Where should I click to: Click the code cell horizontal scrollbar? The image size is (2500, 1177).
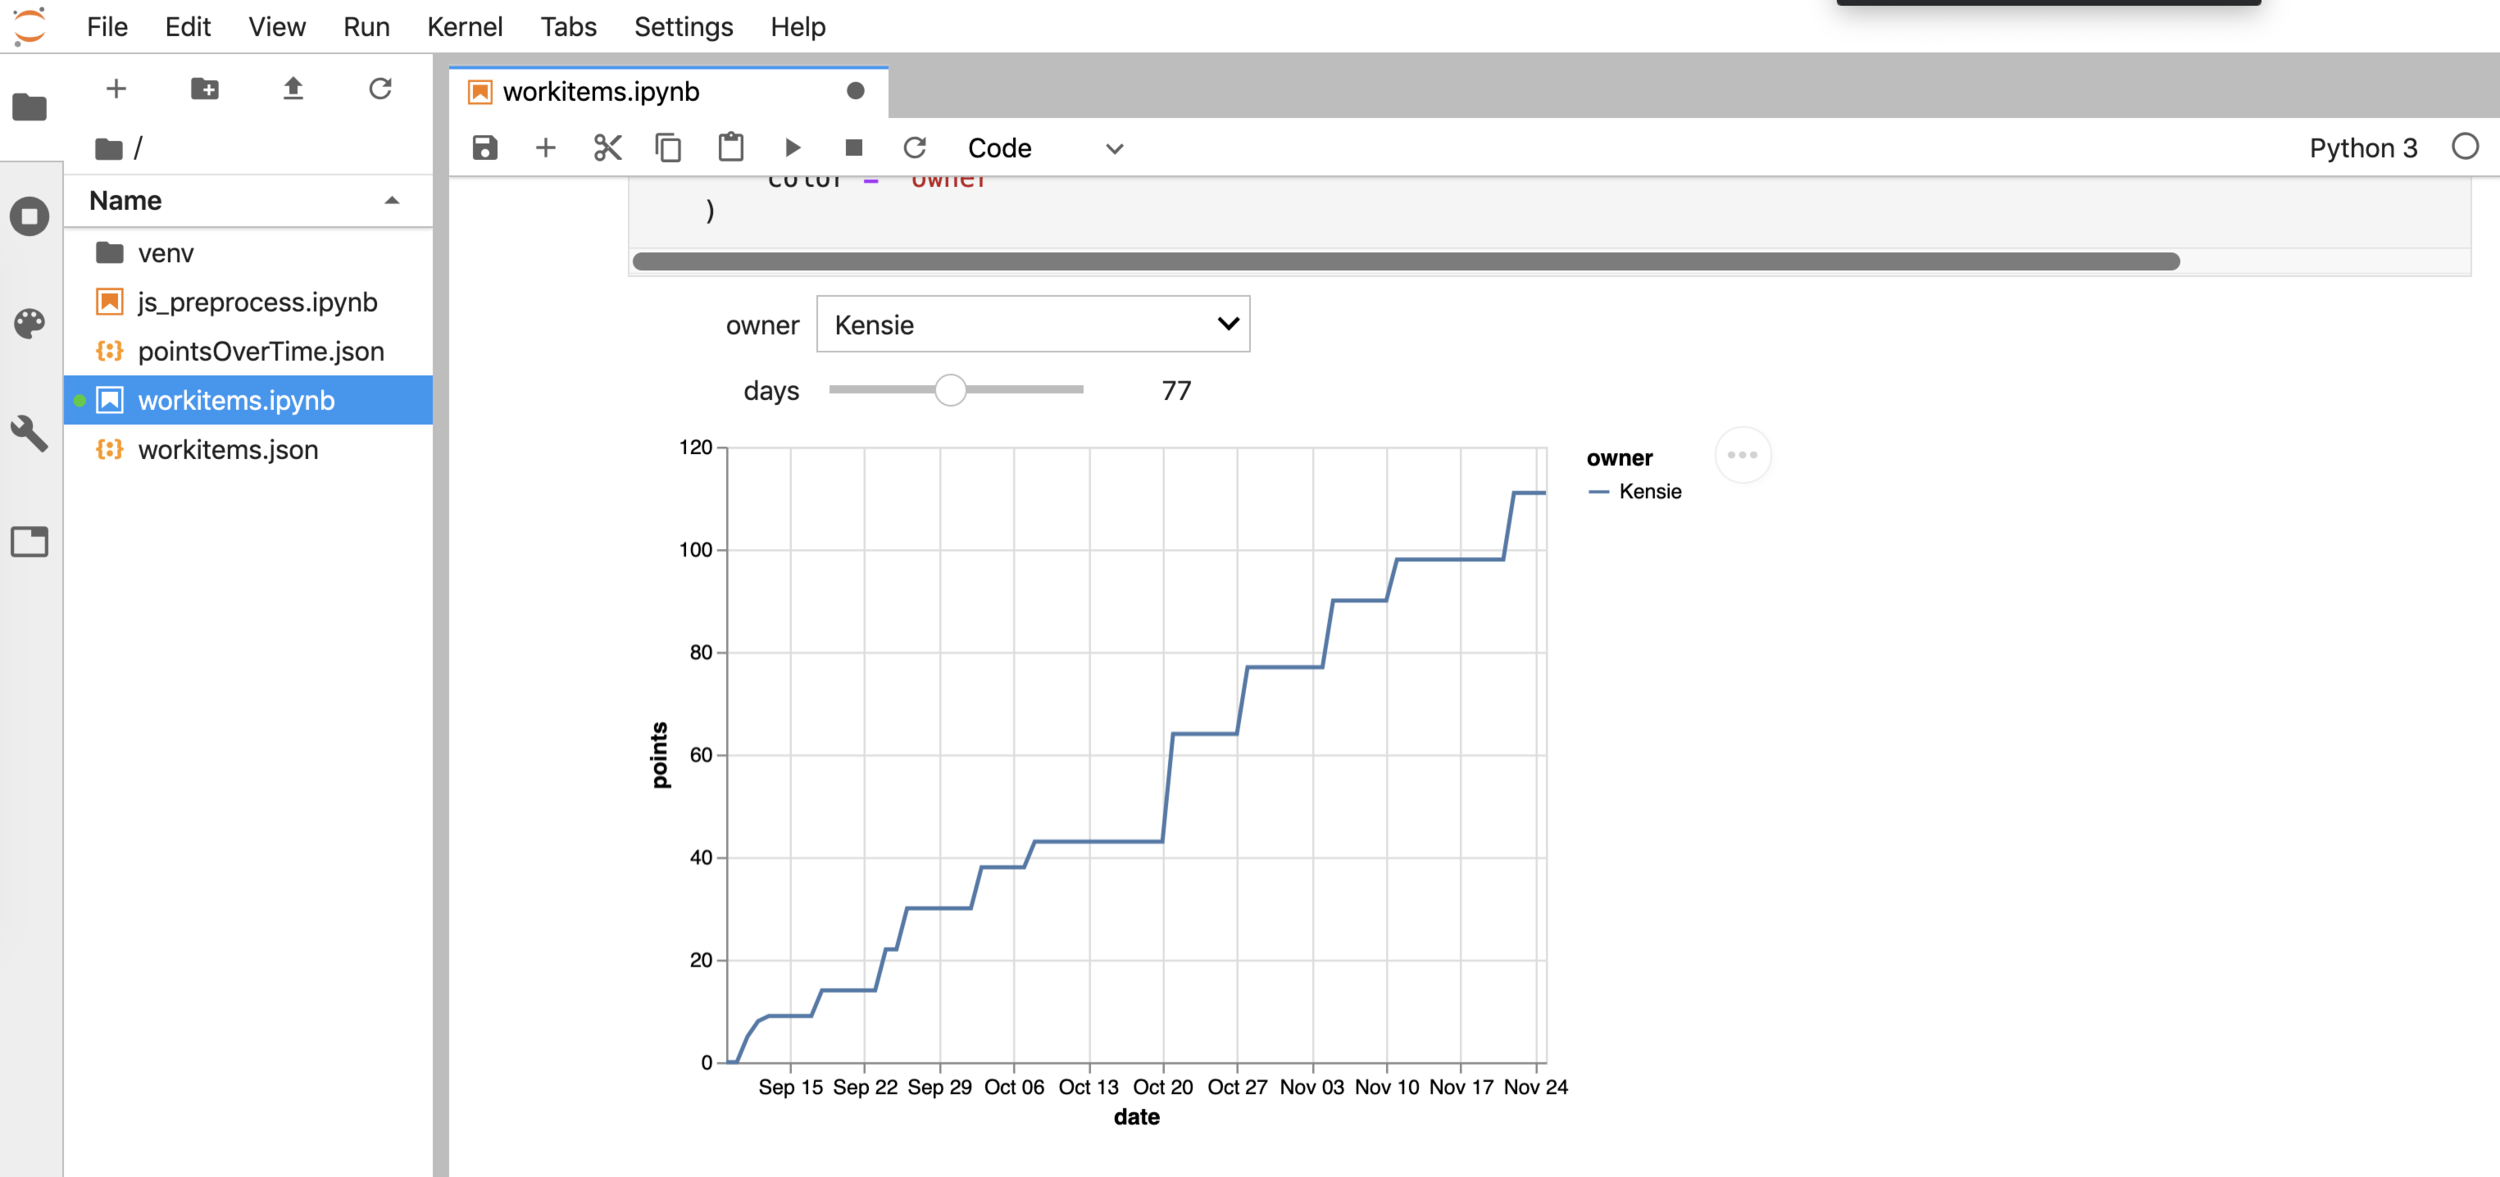click(x=1405, y=262)
